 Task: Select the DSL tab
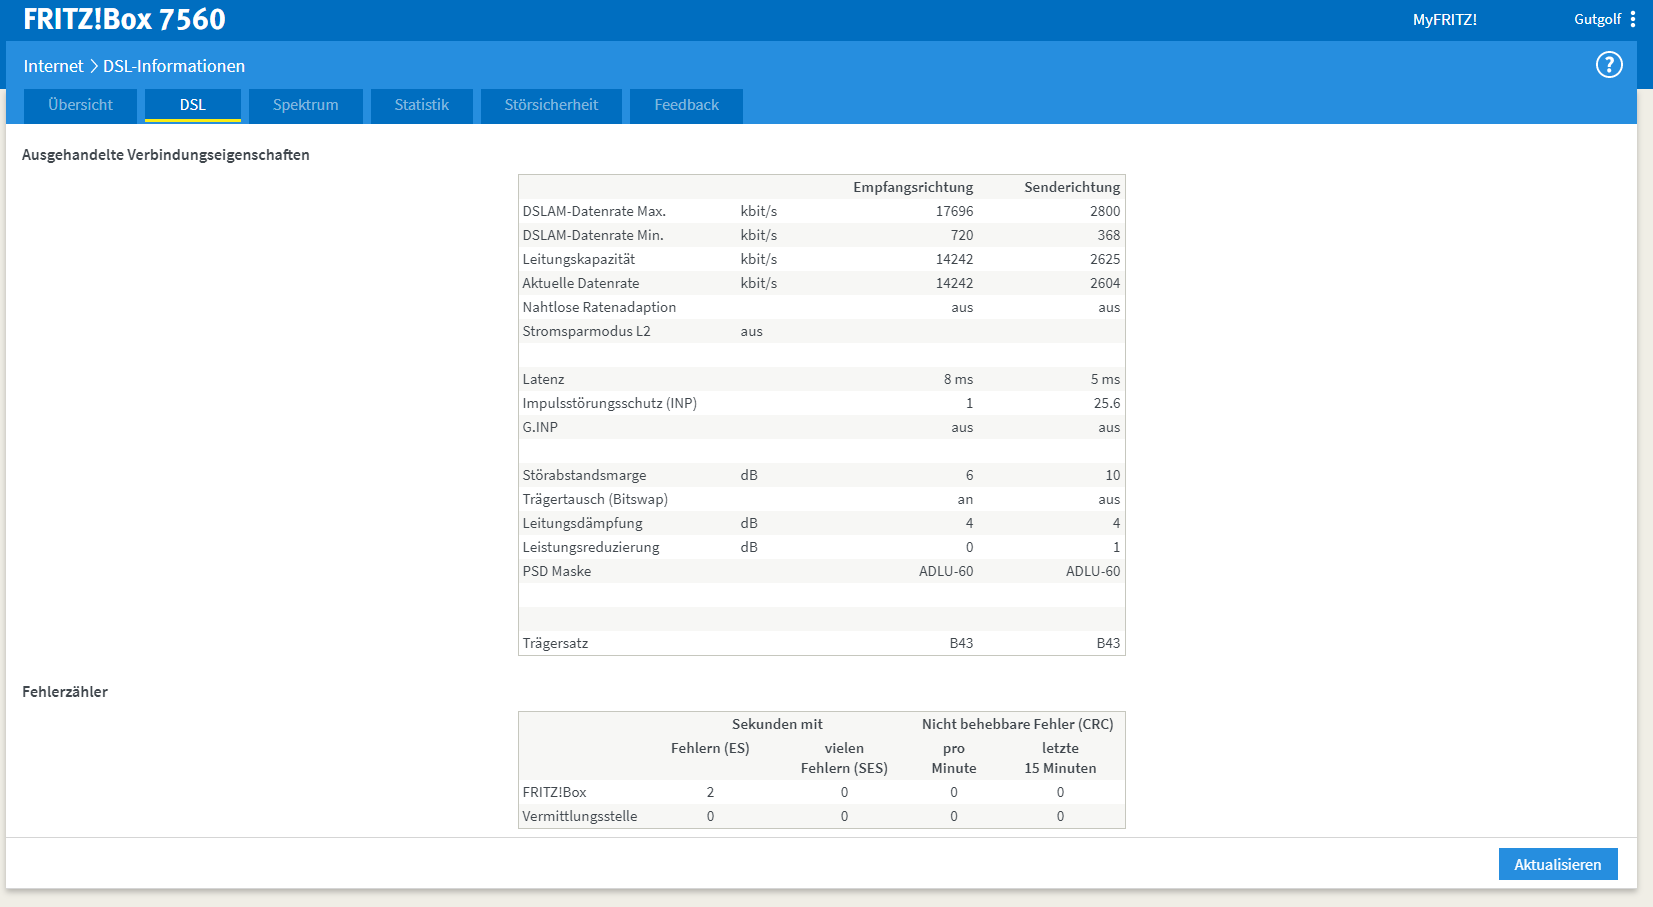[193, 105]
